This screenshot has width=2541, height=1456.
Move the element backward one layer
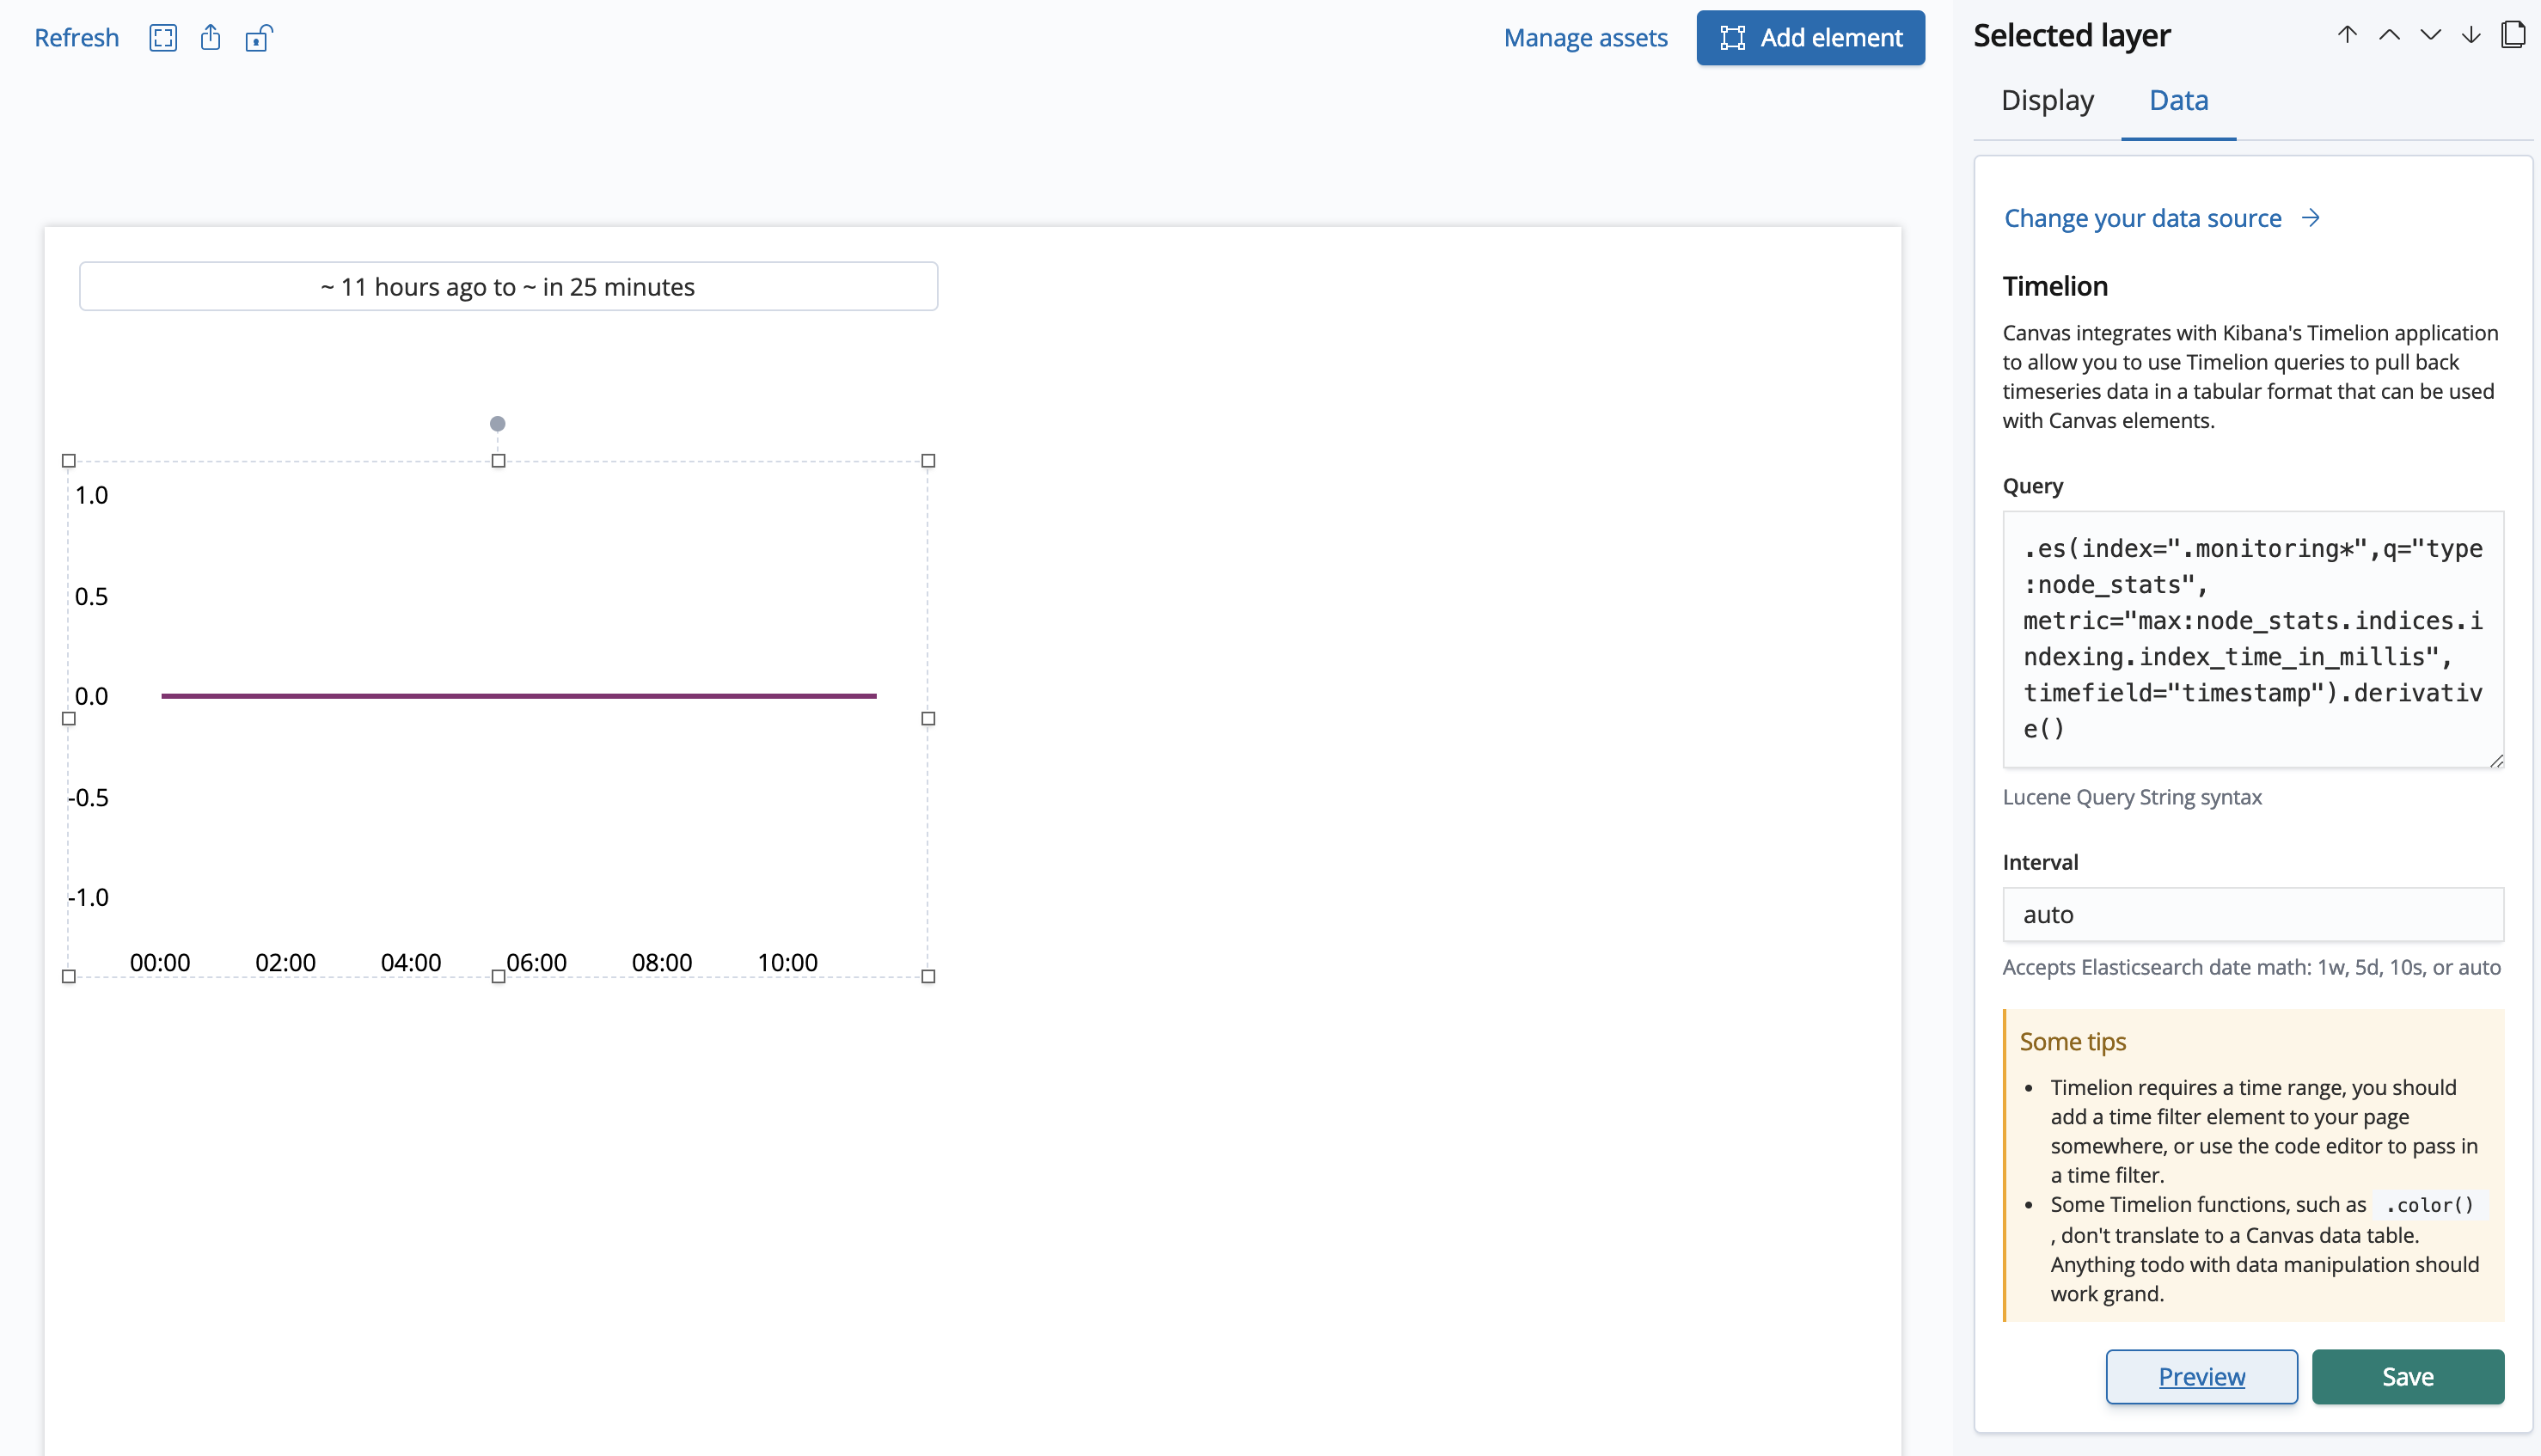(x=2430, y=34)
